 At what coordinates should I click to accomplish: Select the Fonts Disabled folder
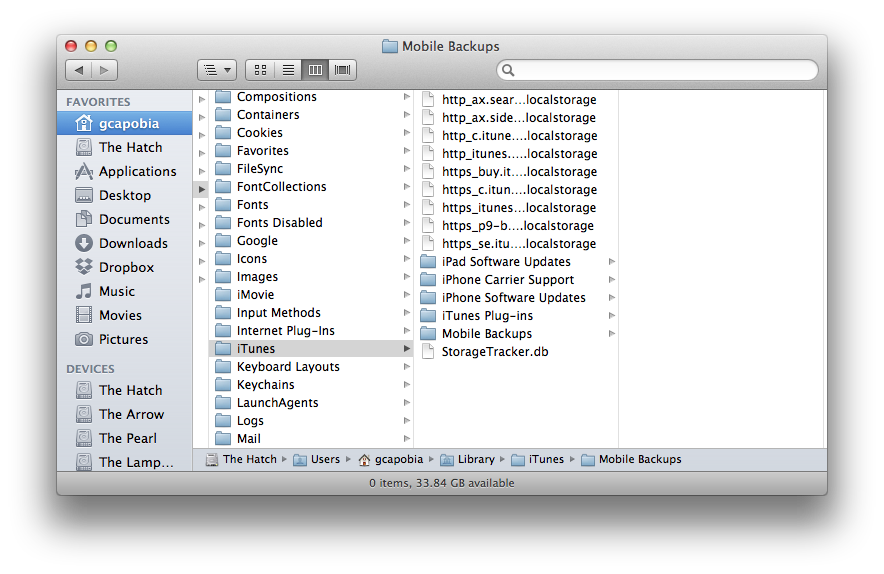[x=311, y=223]
